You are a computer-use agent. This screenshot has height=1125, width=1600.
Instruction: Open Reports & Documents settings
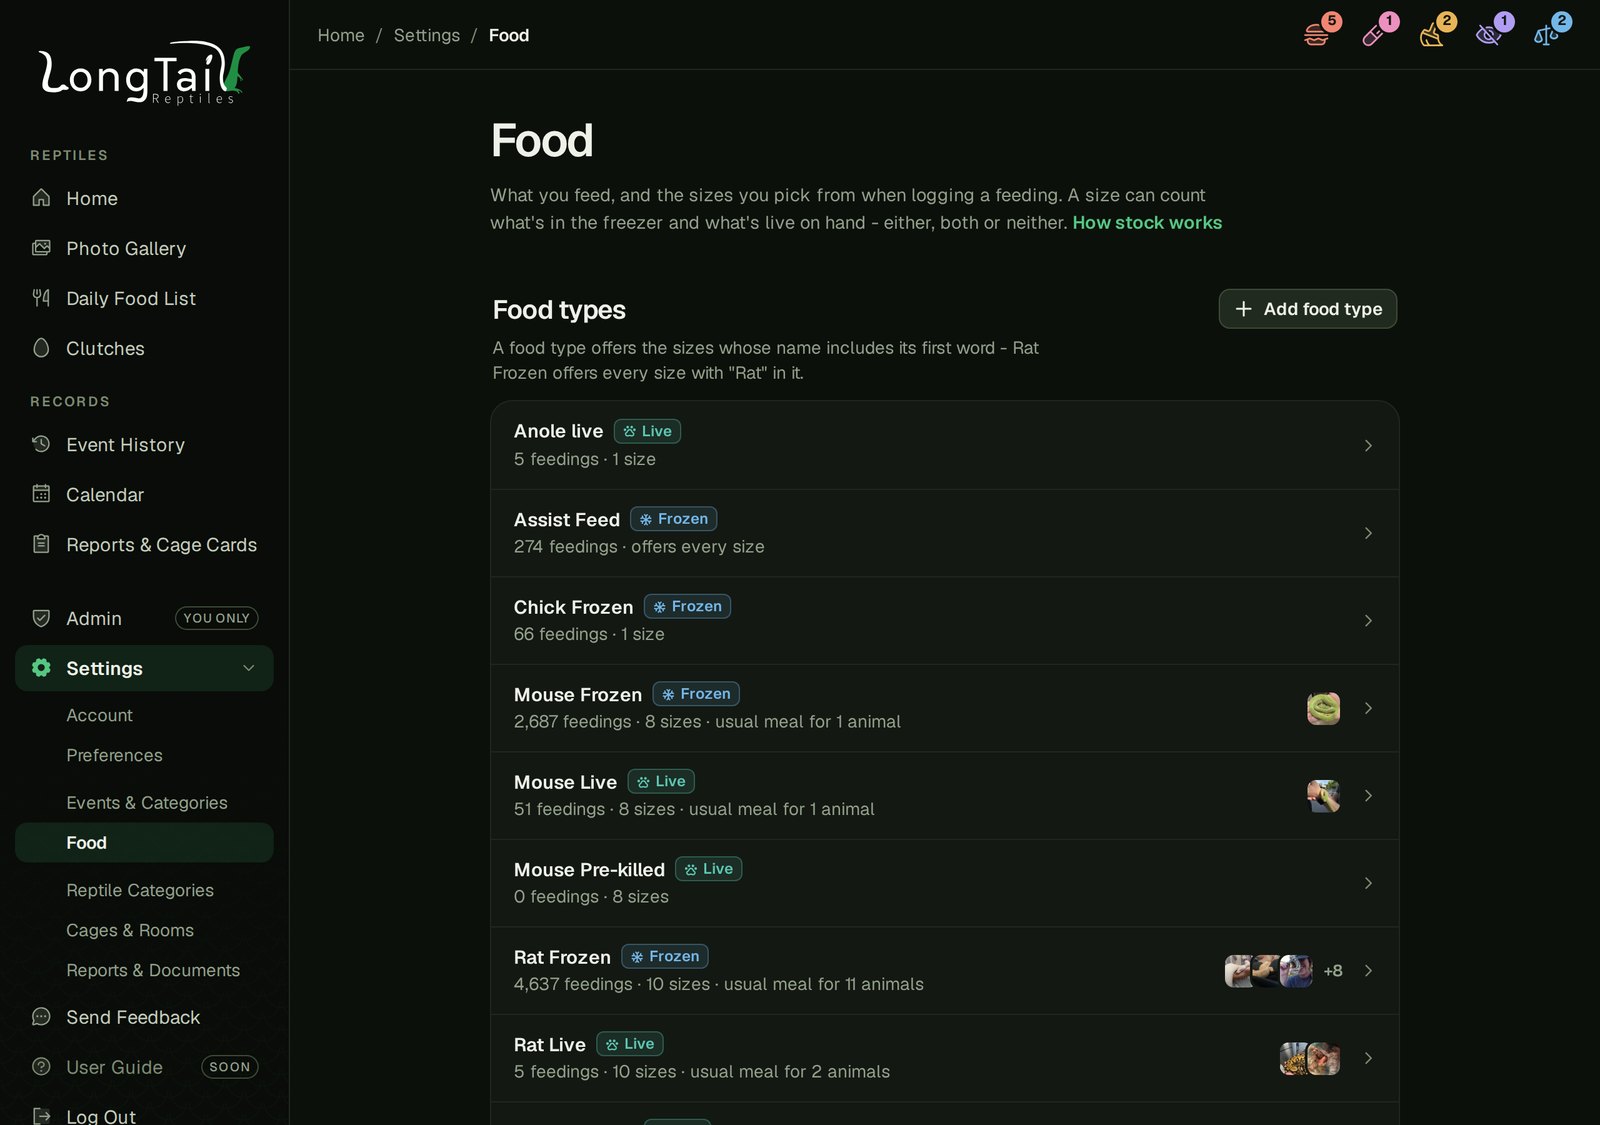click(x=153, y=970)
